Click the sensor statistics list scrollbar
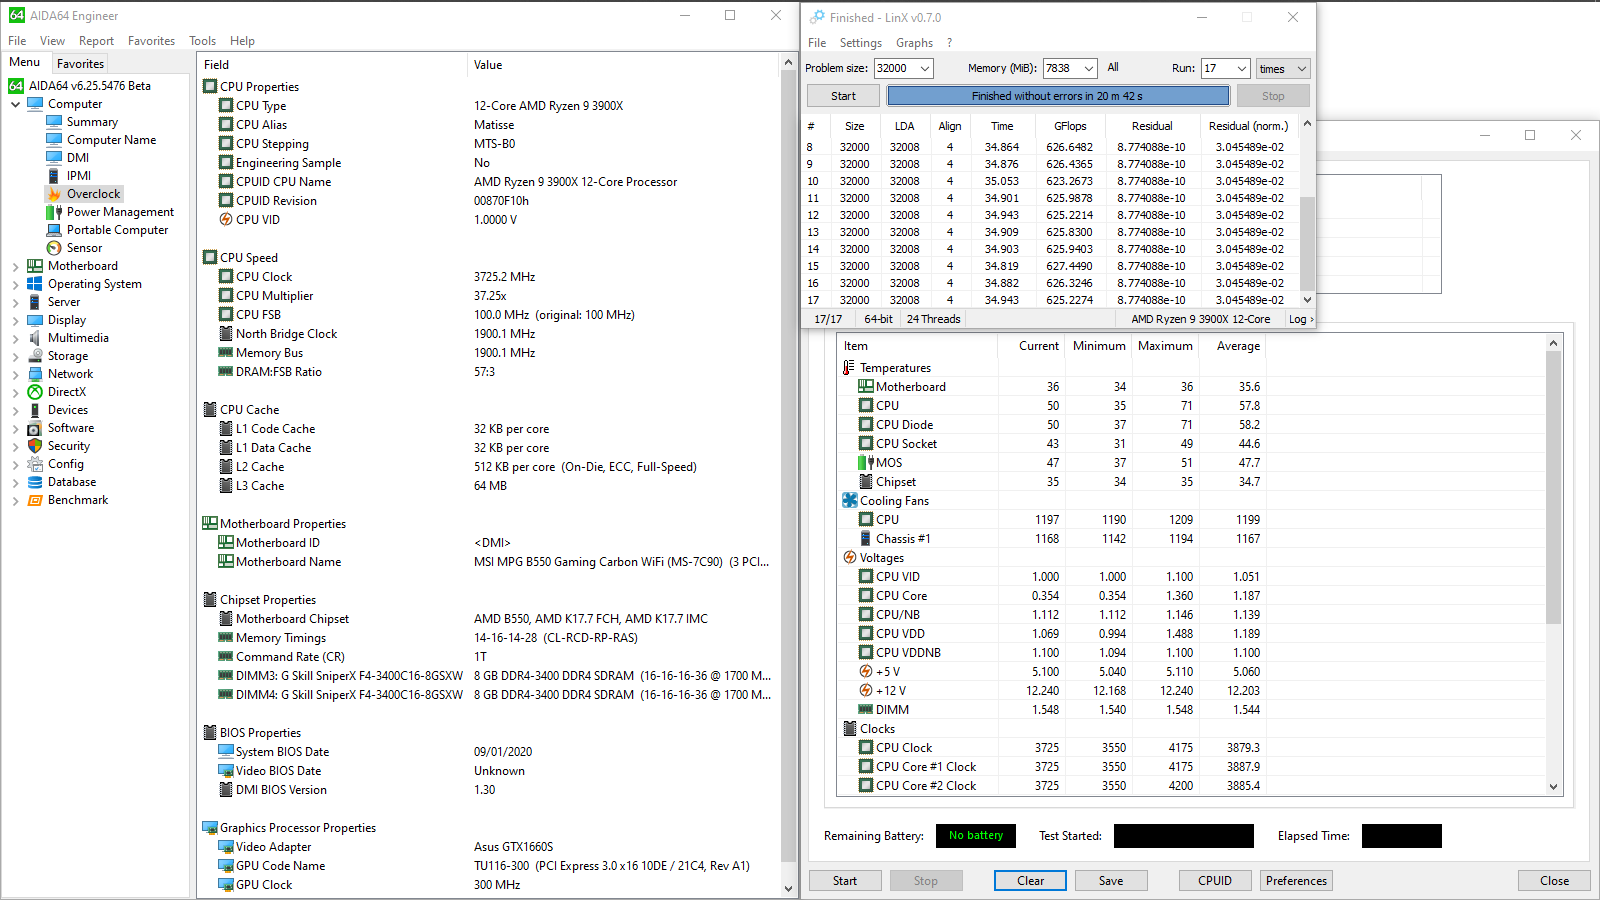Image resolution: width=1600 pixels, height=900 pixels. [x=1553, y=565]
